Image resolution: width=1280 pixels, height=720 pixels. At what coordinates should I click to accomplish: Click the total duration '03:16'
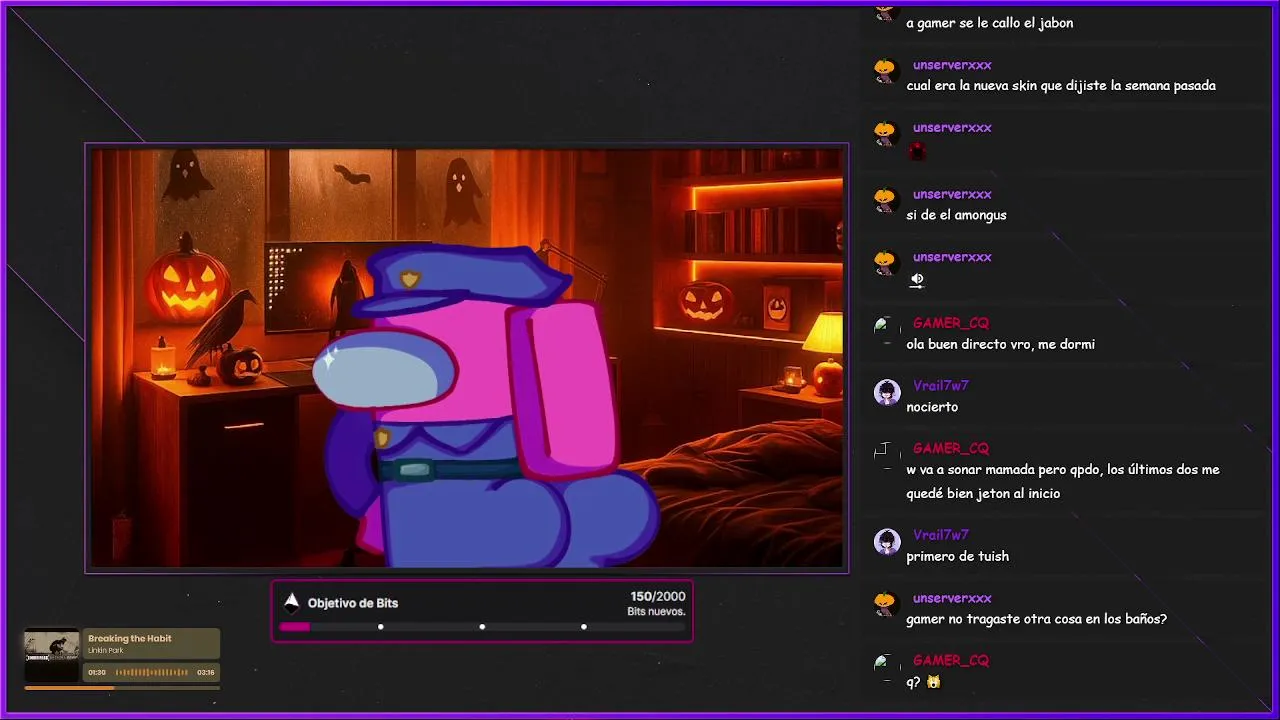tap(206, 673)
